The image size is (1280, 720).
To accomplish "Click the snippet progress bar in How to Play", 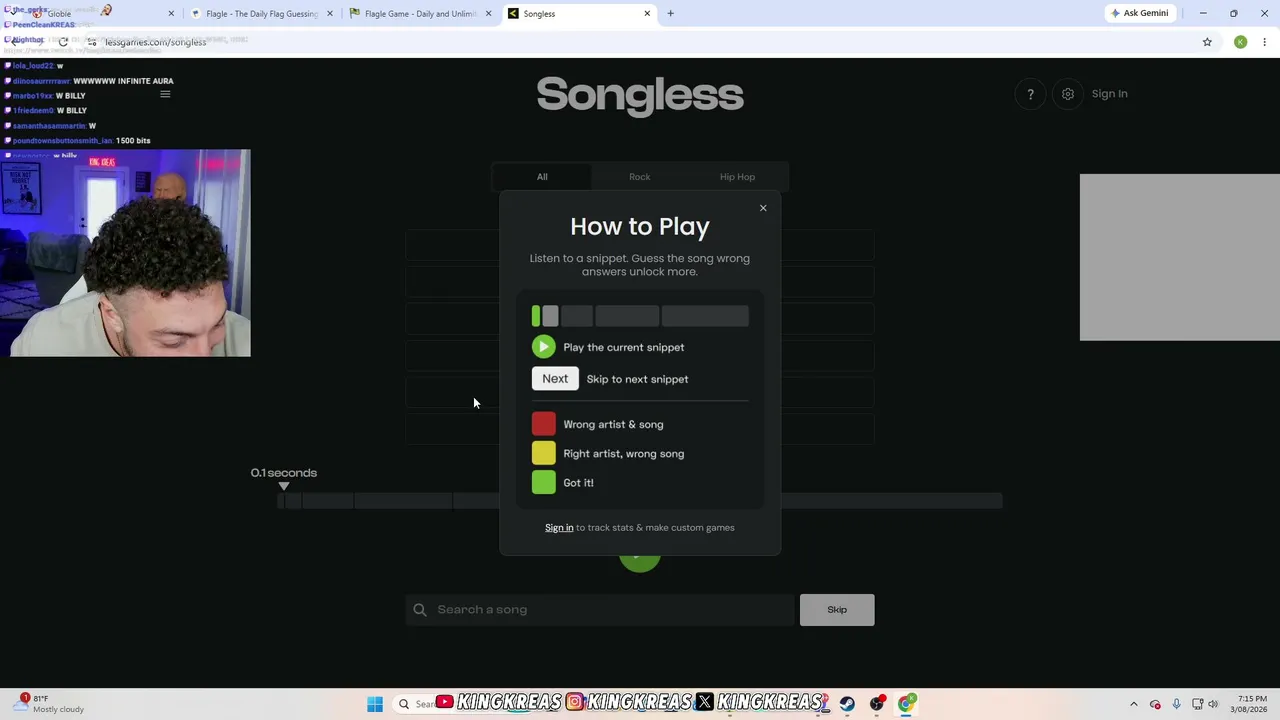I will tap(640, 317).
